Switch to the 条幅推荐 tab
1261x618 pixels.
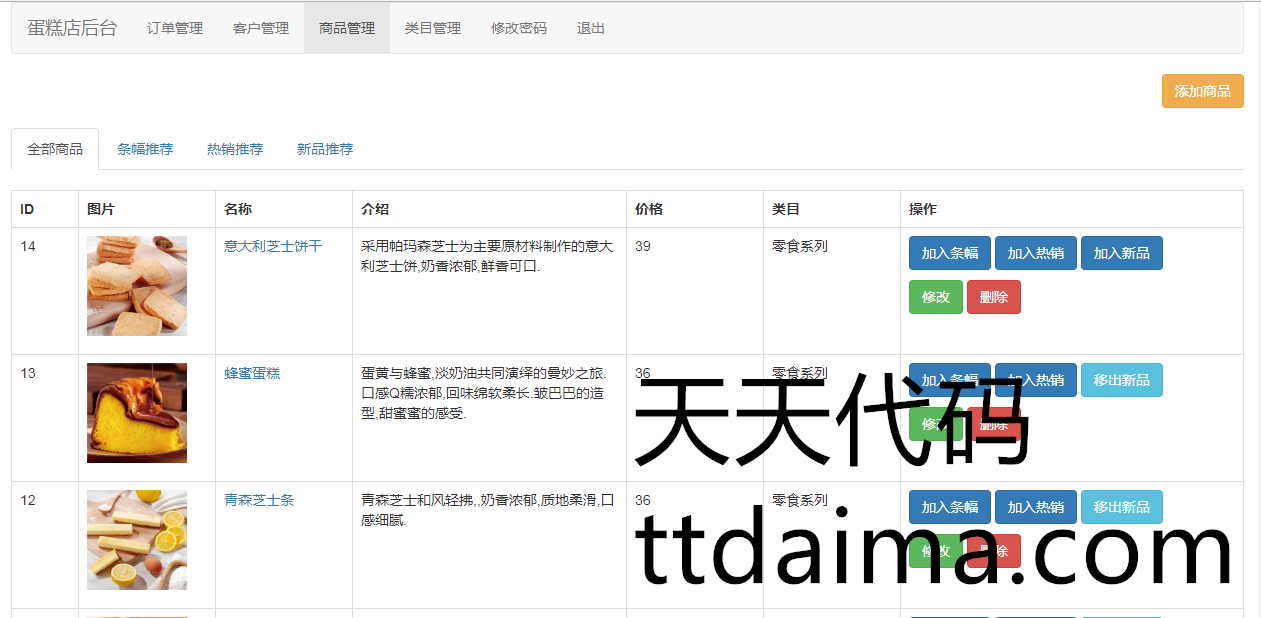click(145, 149)
